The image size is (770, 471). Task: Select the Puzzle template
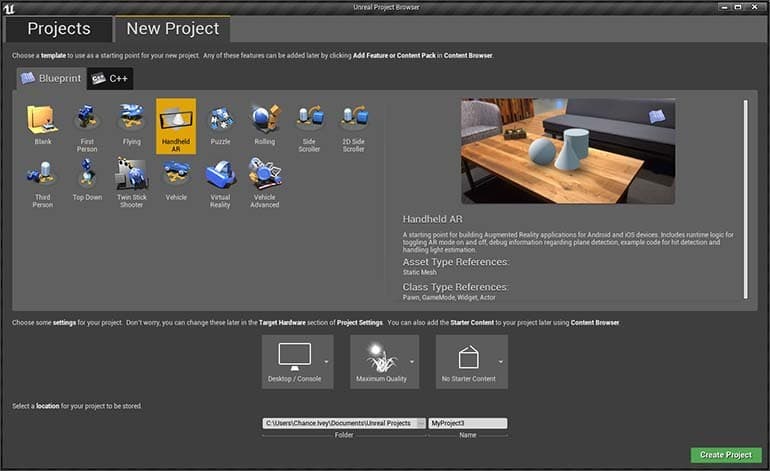[220, 125]
